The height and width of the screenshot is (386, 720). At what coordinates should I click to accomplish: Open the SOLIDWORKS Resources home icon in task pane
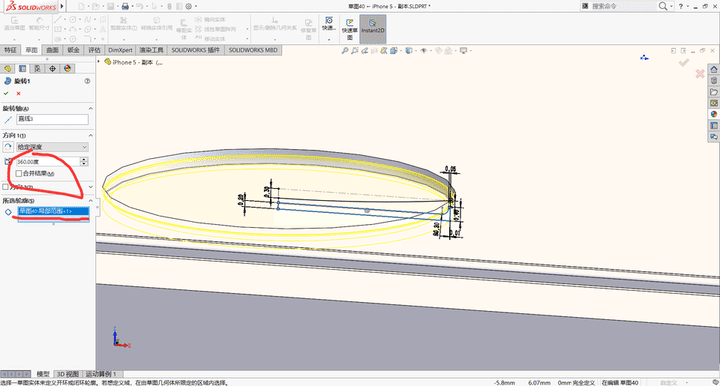[x=714, y=69]
